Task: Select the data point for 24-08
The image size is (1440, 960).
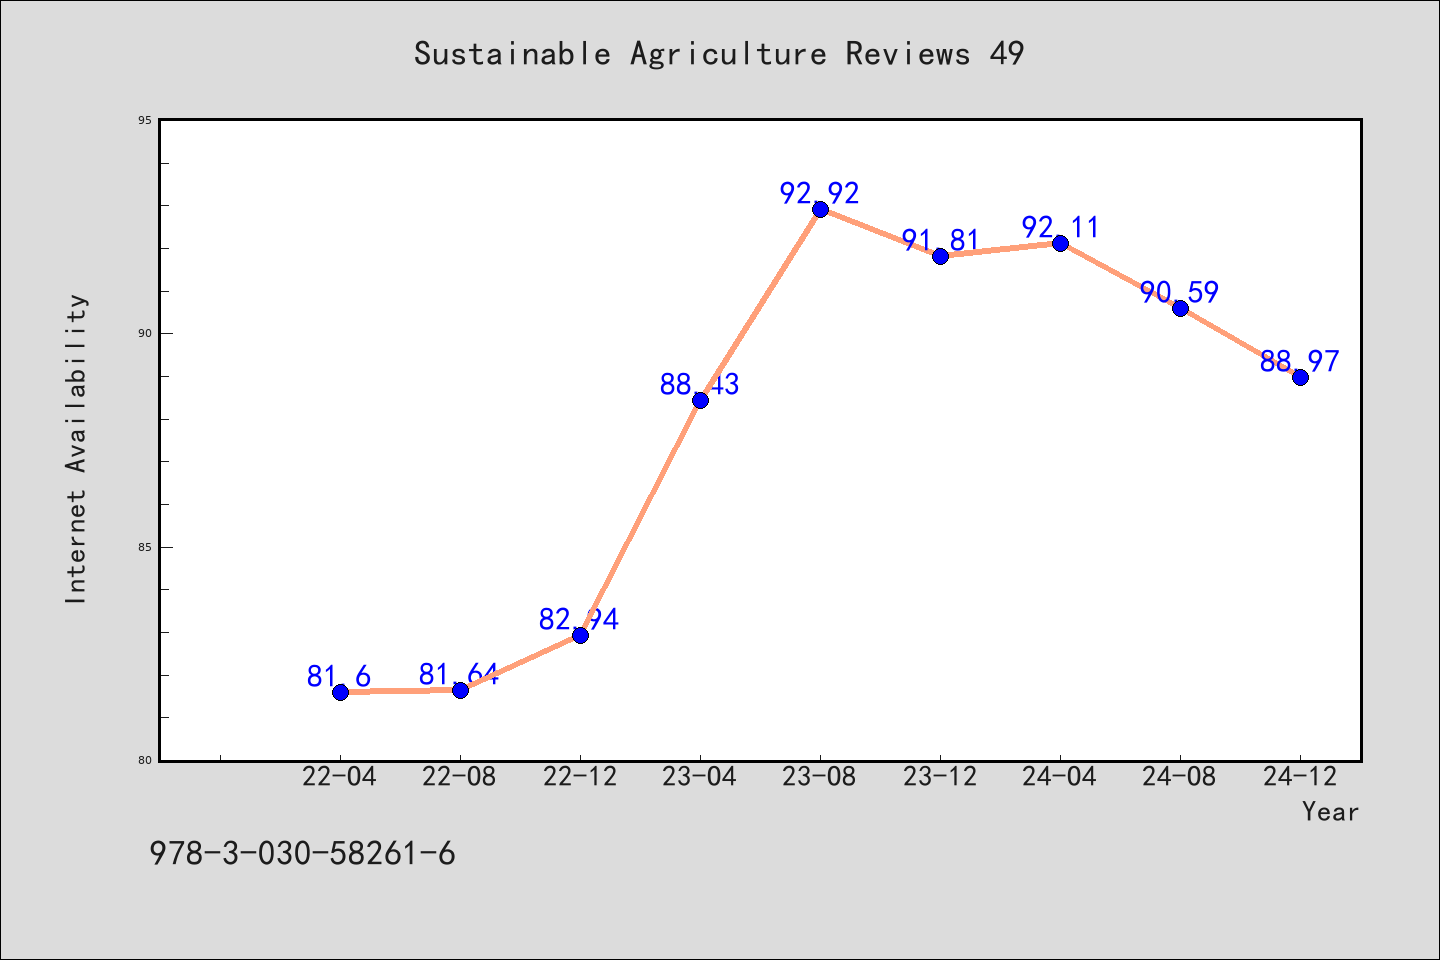Action: (x=1180, y=308)
